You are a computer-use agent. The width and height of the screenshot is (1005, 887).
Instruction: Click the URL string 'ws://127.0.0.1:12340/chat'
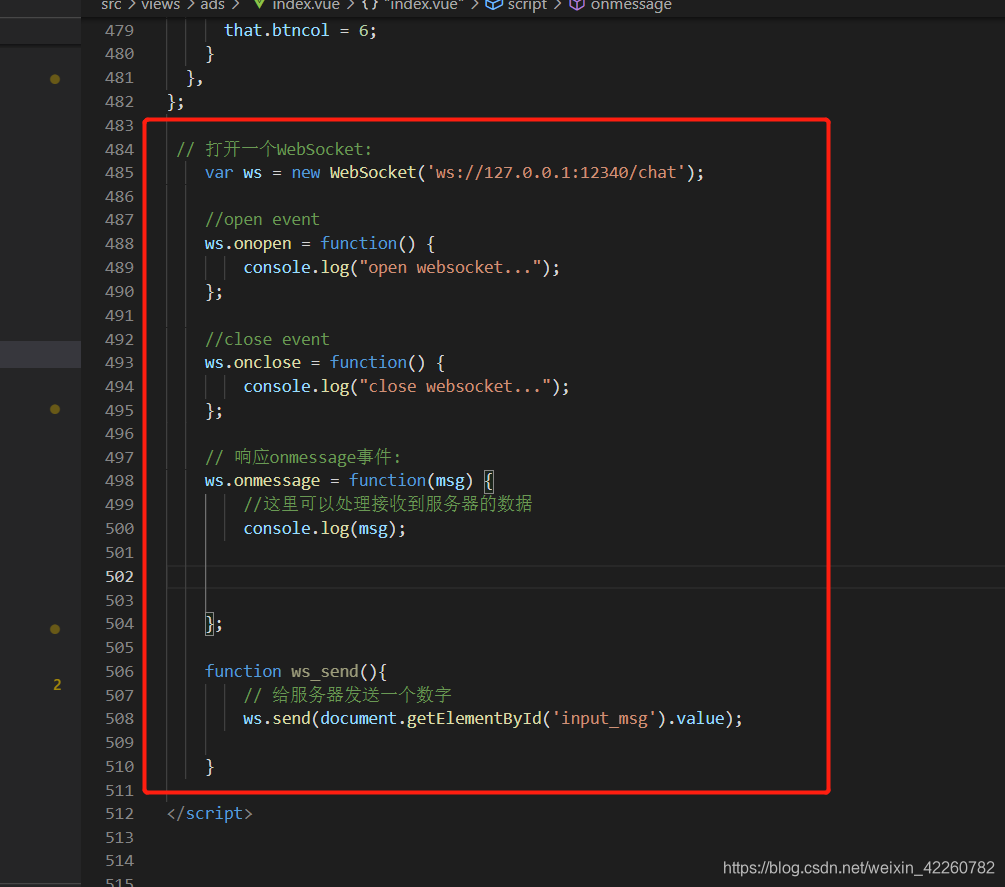coord(556,173)
